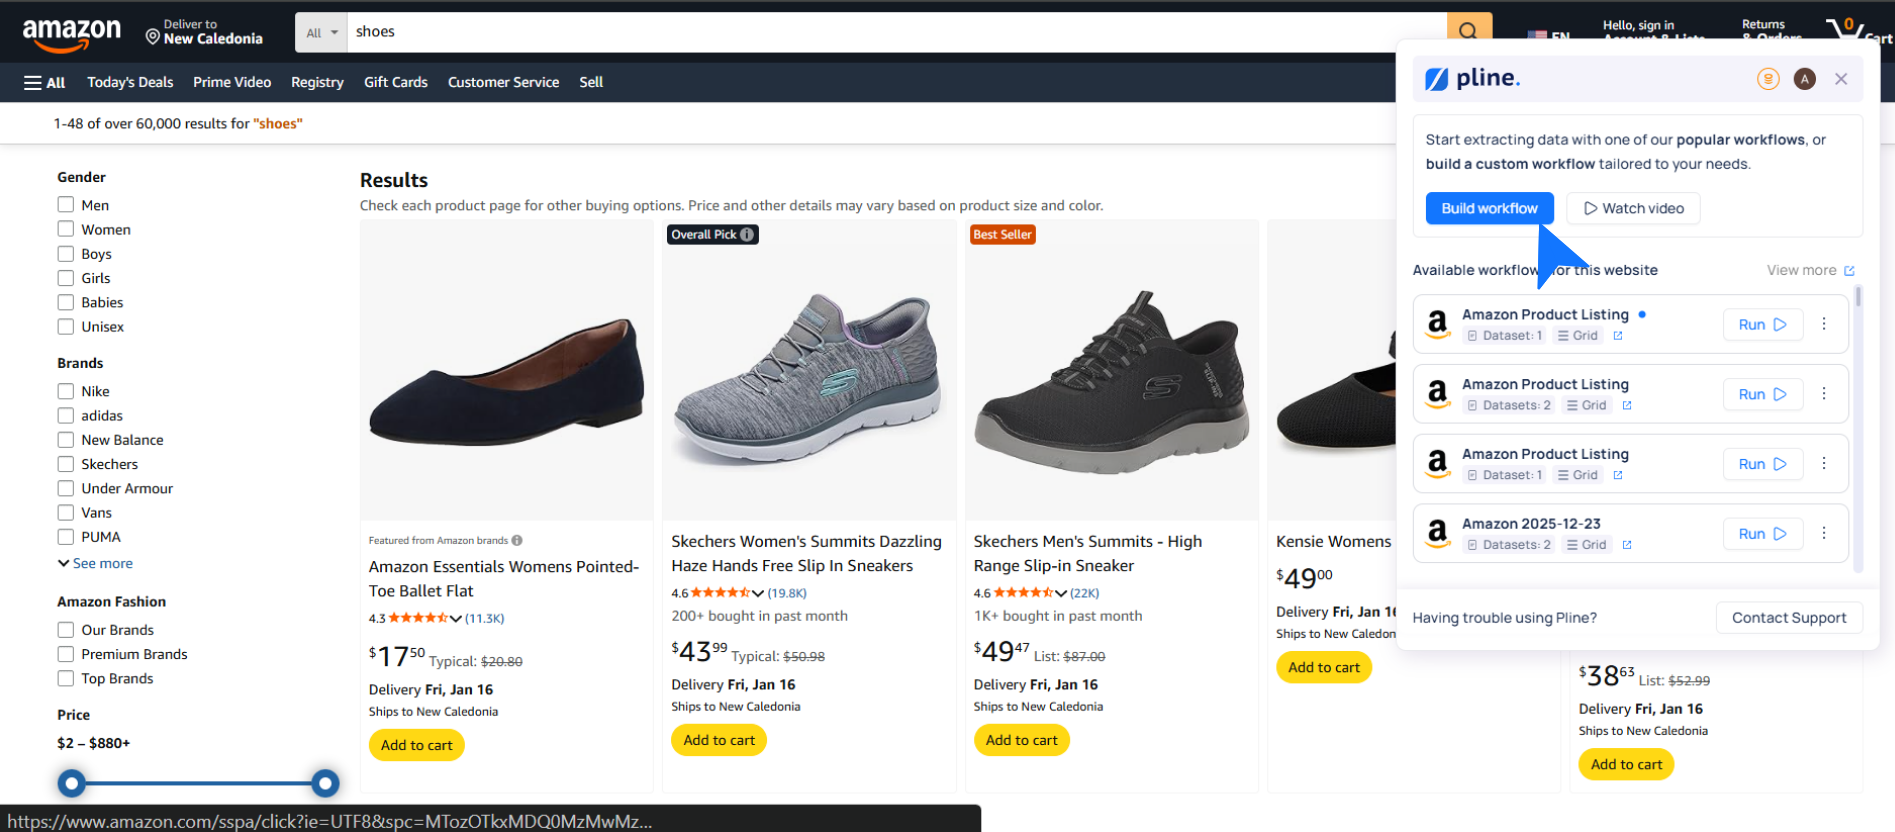Open external link icon in Amazon 2025-12-23 row
This screenshot has height=832, width=1895.
point(1627,545)
